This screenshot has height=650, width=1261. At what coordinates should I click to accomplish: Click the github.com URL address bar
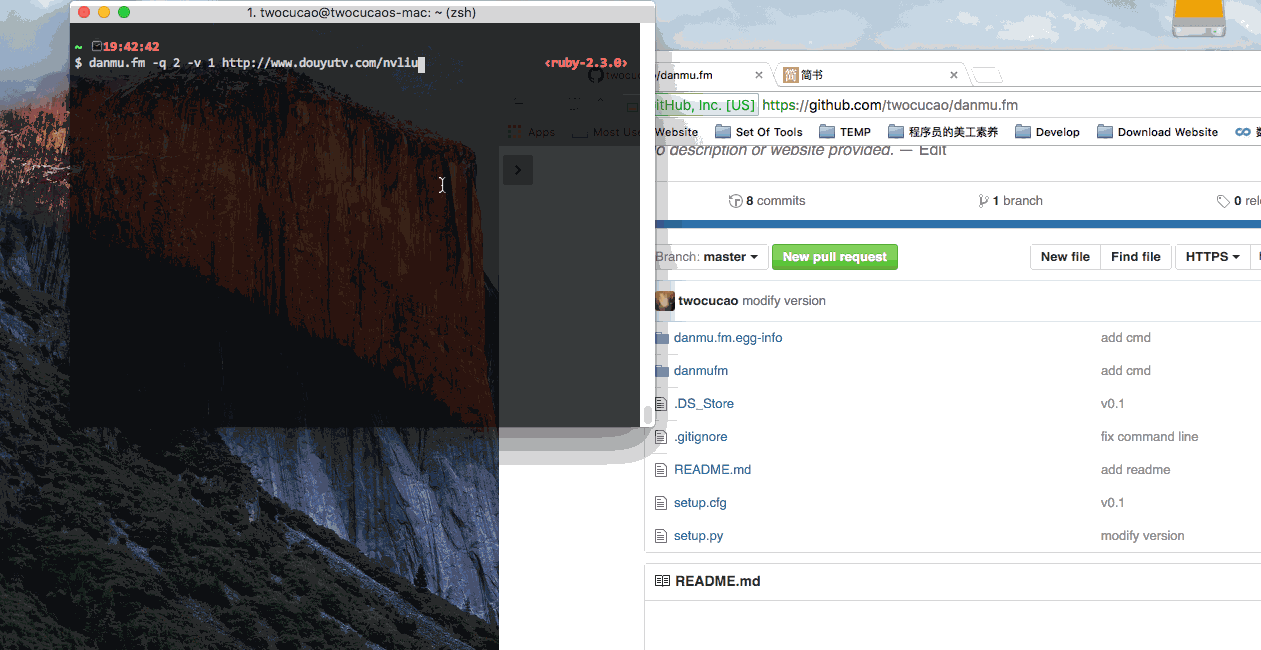[x=1000, y=105]
